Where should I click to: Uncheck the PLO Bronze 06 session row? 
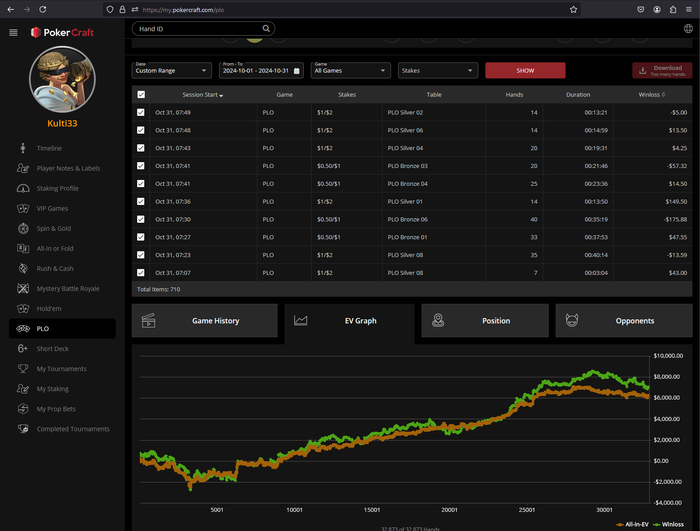coord(141,219)
